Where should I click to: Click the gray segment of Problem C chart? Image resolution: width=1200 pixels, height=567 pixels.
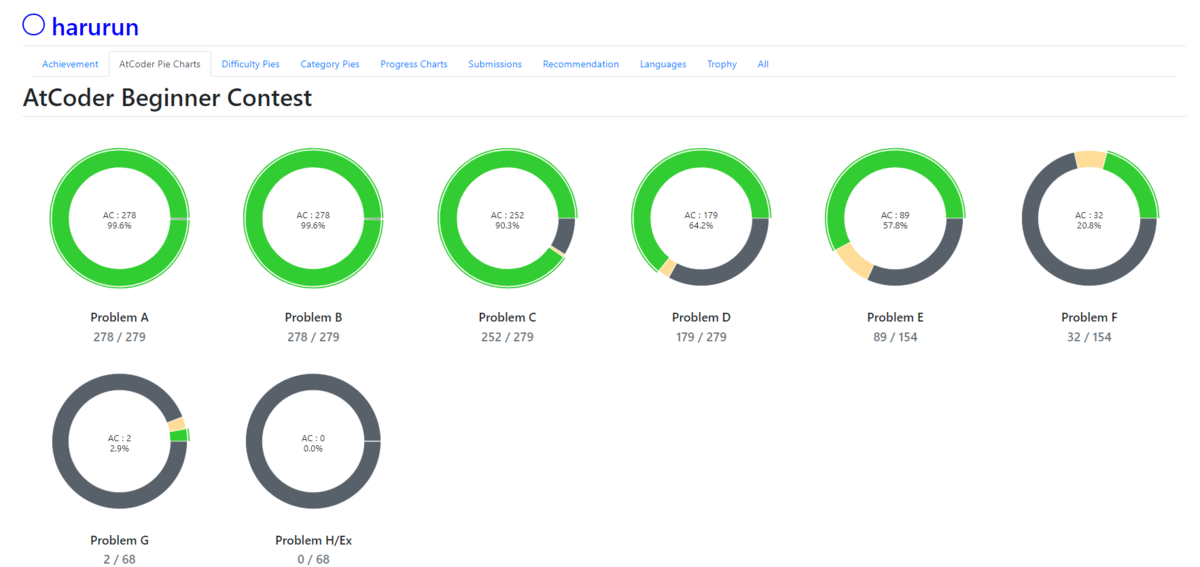coord(564,236)
